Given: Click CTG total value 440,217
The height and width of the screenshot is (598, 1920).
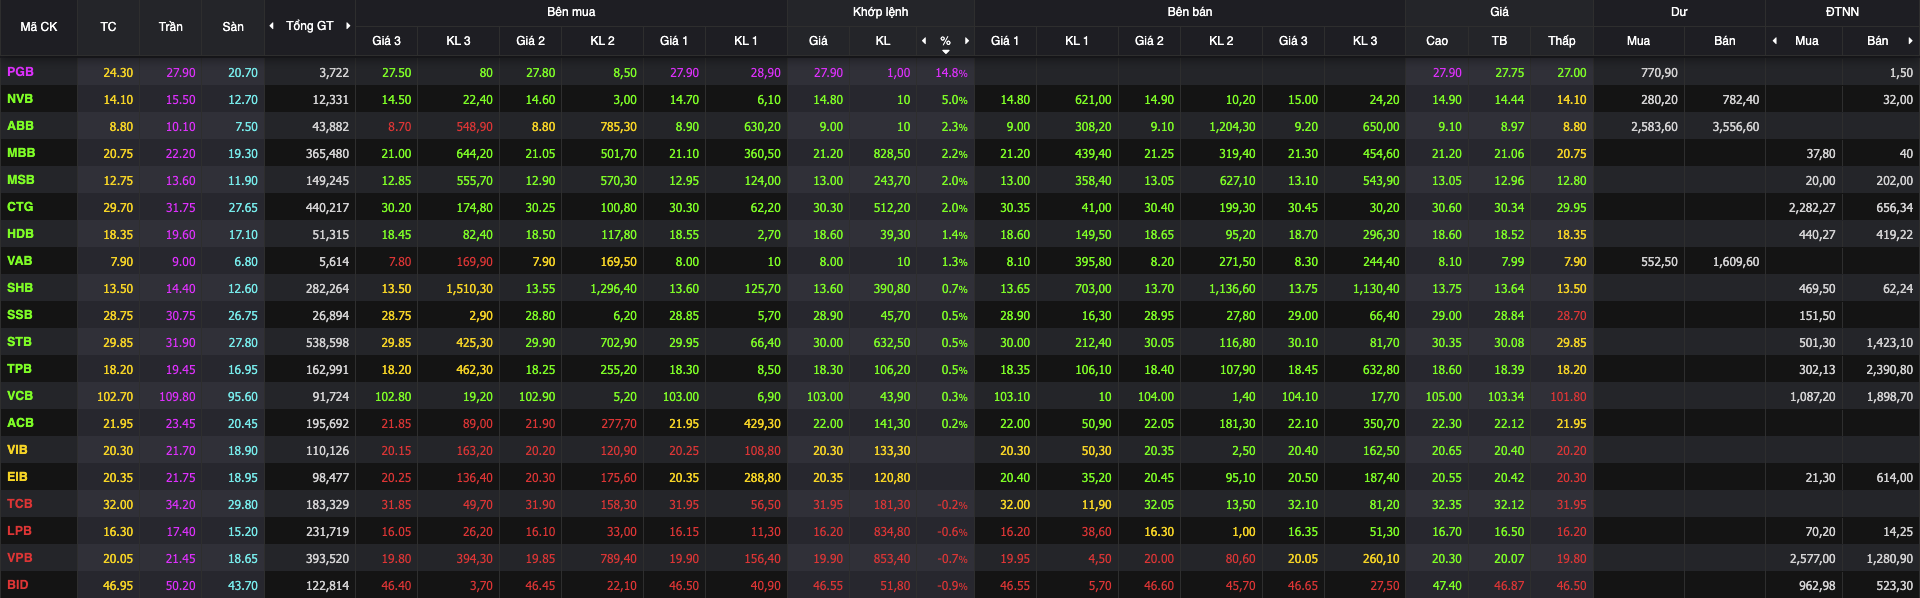Looking at the screenshot, I should [x=327, y=208].
